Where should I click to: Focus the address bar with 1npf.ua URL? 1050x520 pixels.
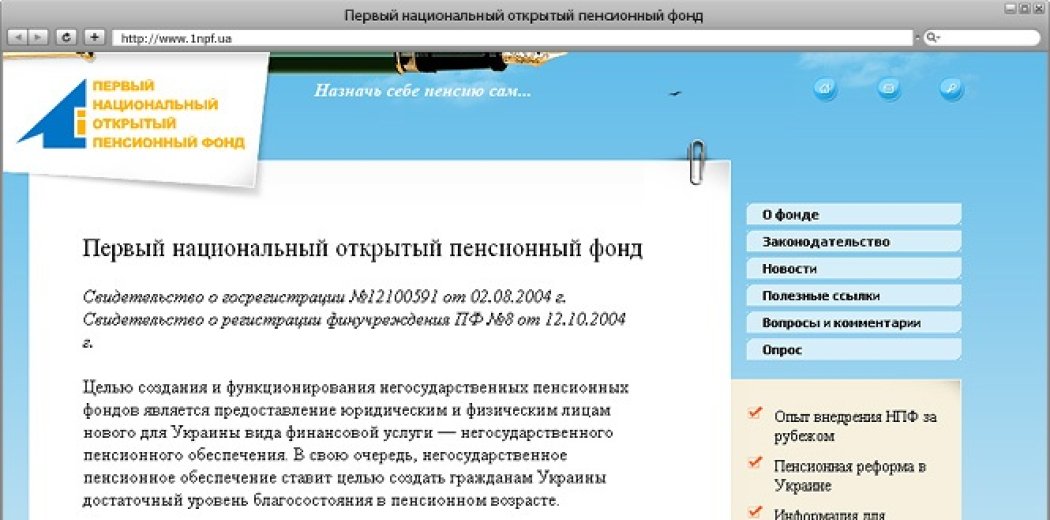[512, 38]
